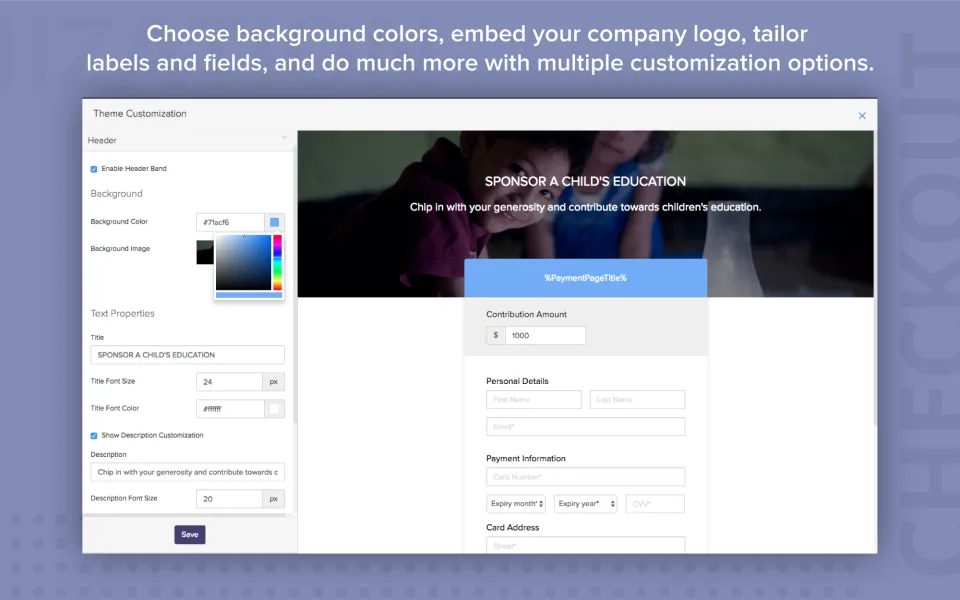Open the Expiry year dropdown
The image size is (960, 600).
586,504
